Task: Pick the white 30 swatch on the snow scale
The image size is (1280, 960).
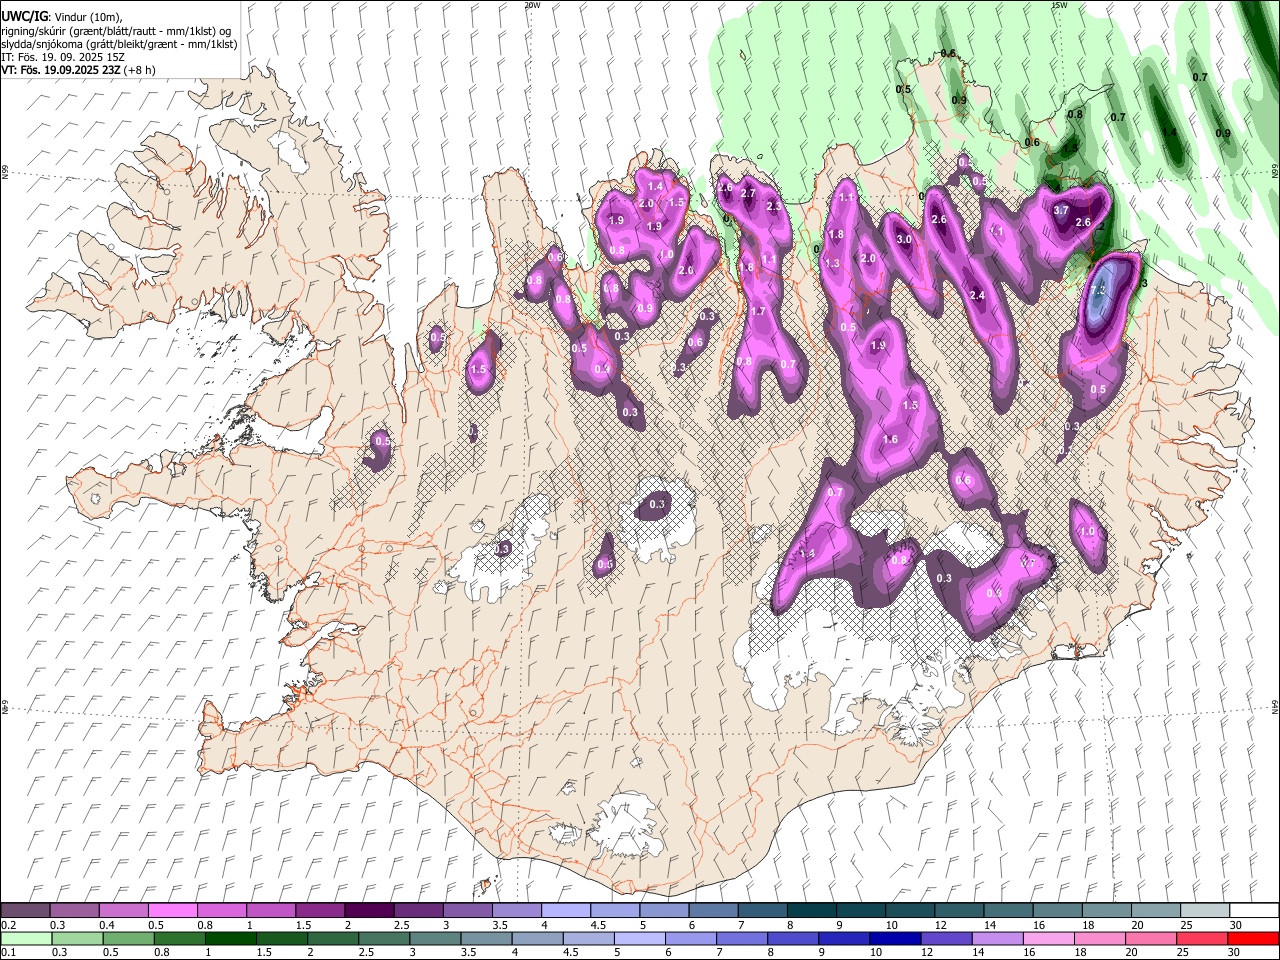Action: 1253,910
